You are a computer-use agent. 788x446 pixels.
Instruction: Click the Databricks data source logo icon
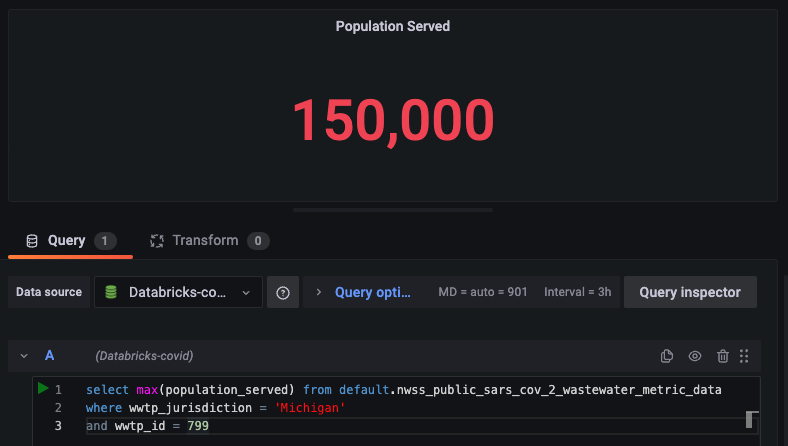pyautogui.click(x=111, y=292)
